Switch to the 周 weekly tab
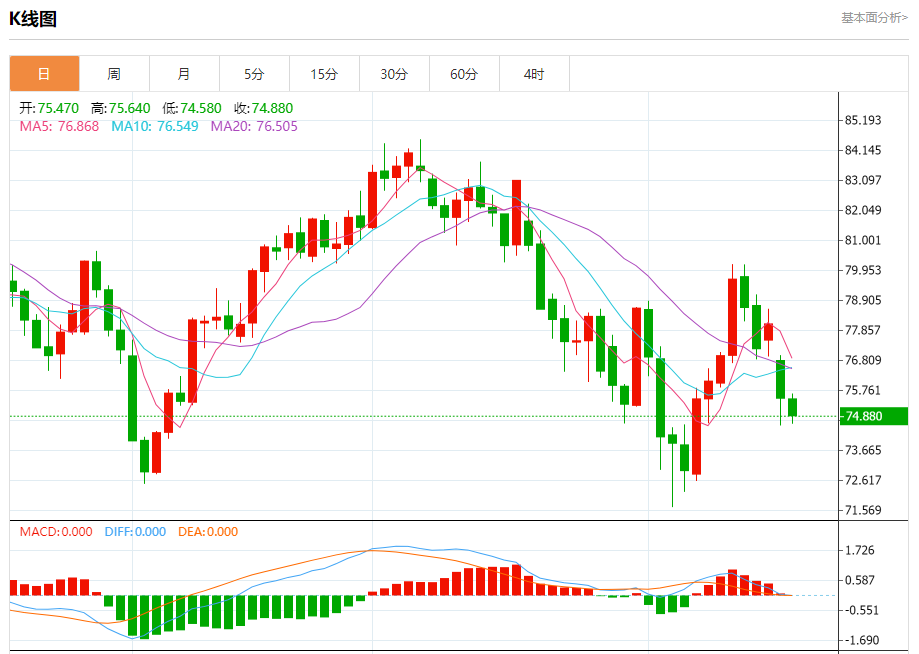 pos(114,74)
